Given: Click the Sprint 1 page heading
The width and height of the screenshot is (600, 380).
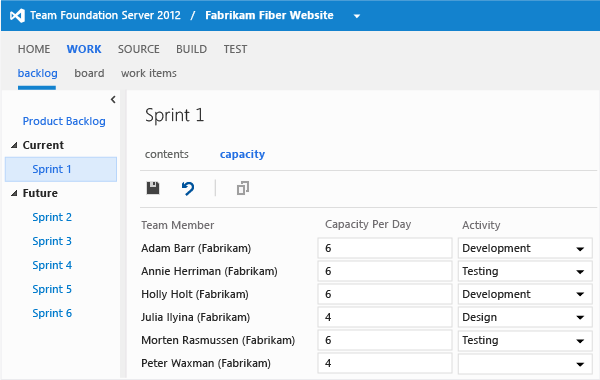Looking at the screenshot, I should (x=174, y=115).
